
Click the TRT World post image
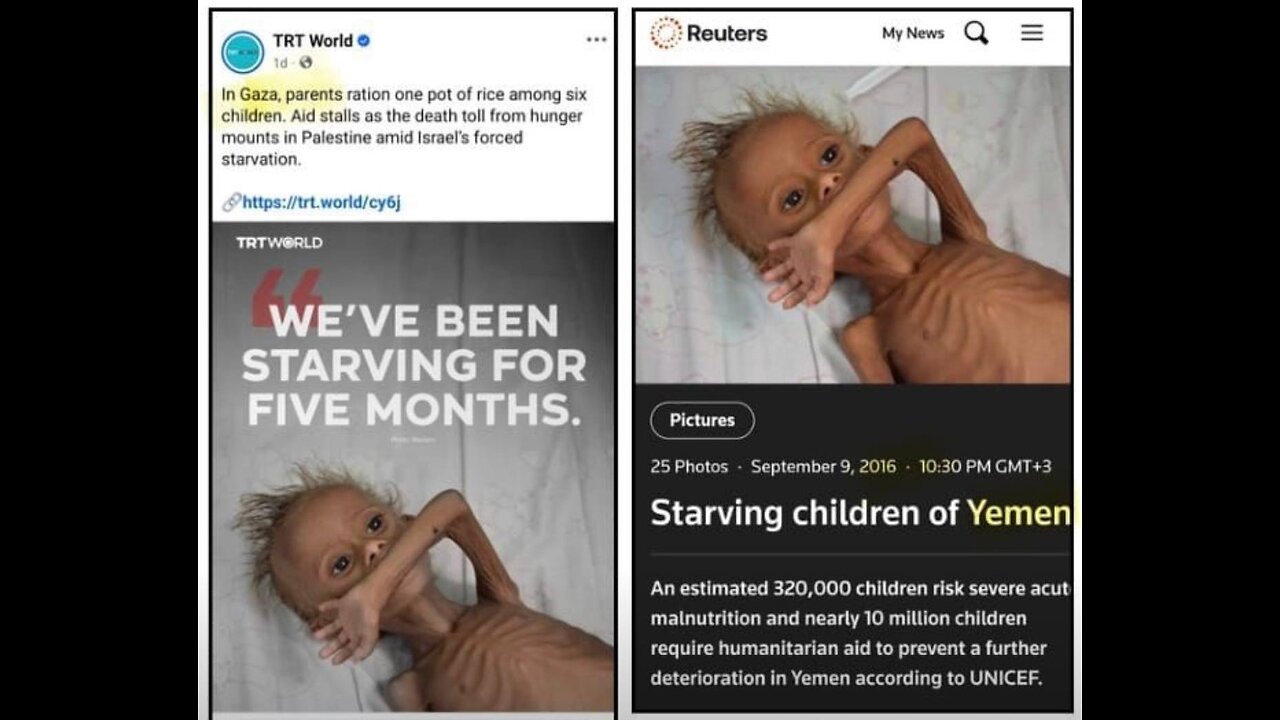(x=413, y=466)
